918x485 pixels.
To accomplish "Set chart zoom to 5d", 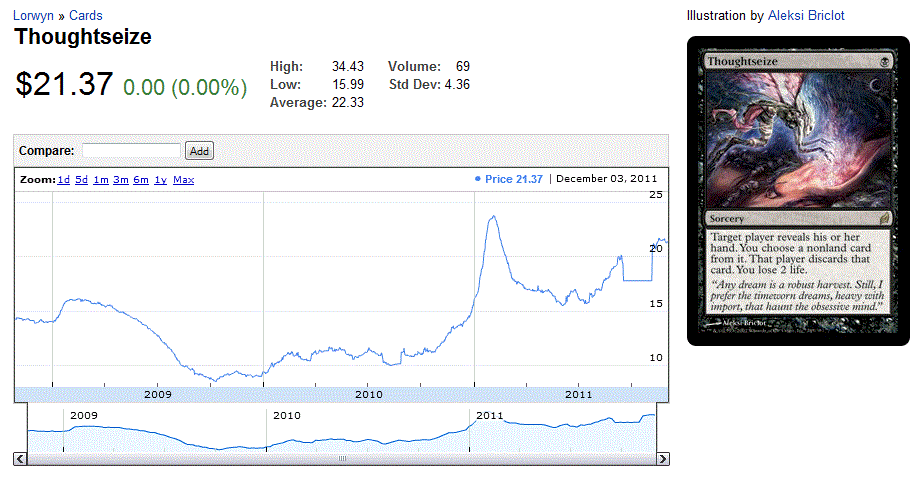I will pyautogui.click(x=82, y=180).
